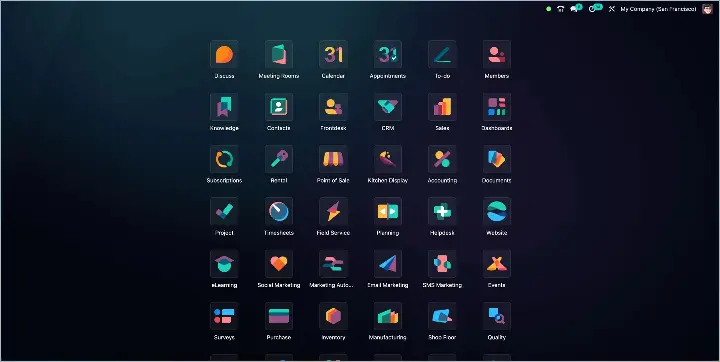The height and width of the screenshot is (362, 720).
Task: Open the Website app
Action: [x=497, y=212]
